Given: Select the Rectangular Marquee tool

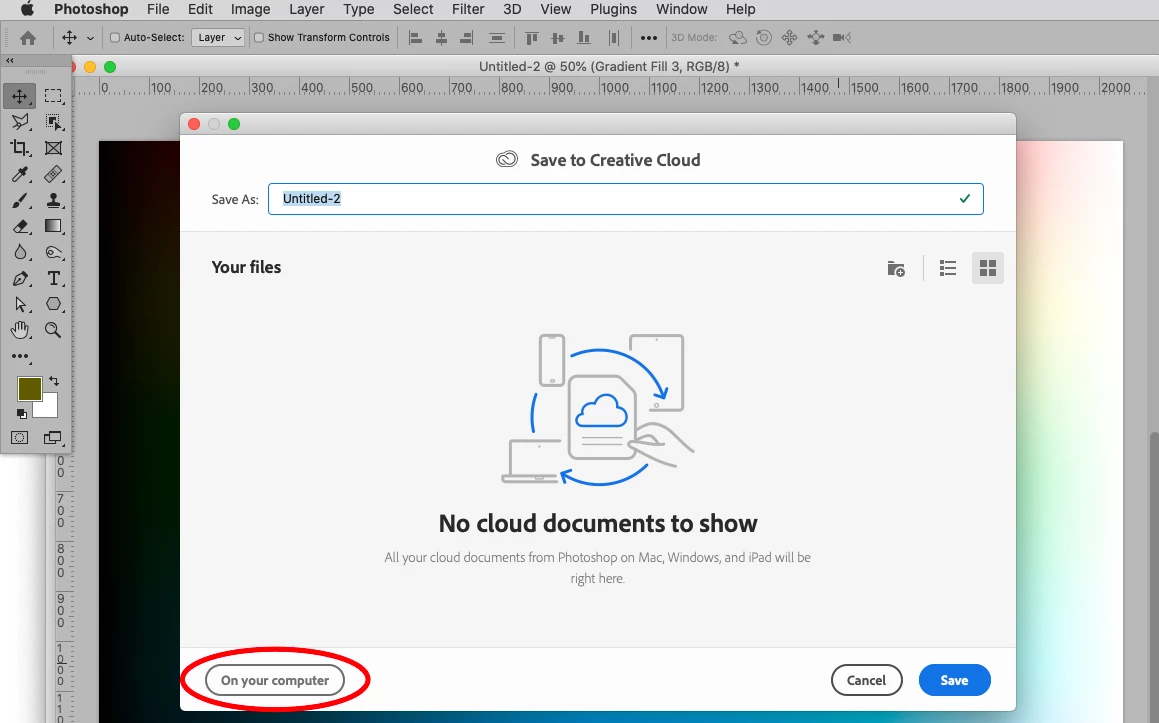Looking at the screenshot, I should (x=52, y=96).
